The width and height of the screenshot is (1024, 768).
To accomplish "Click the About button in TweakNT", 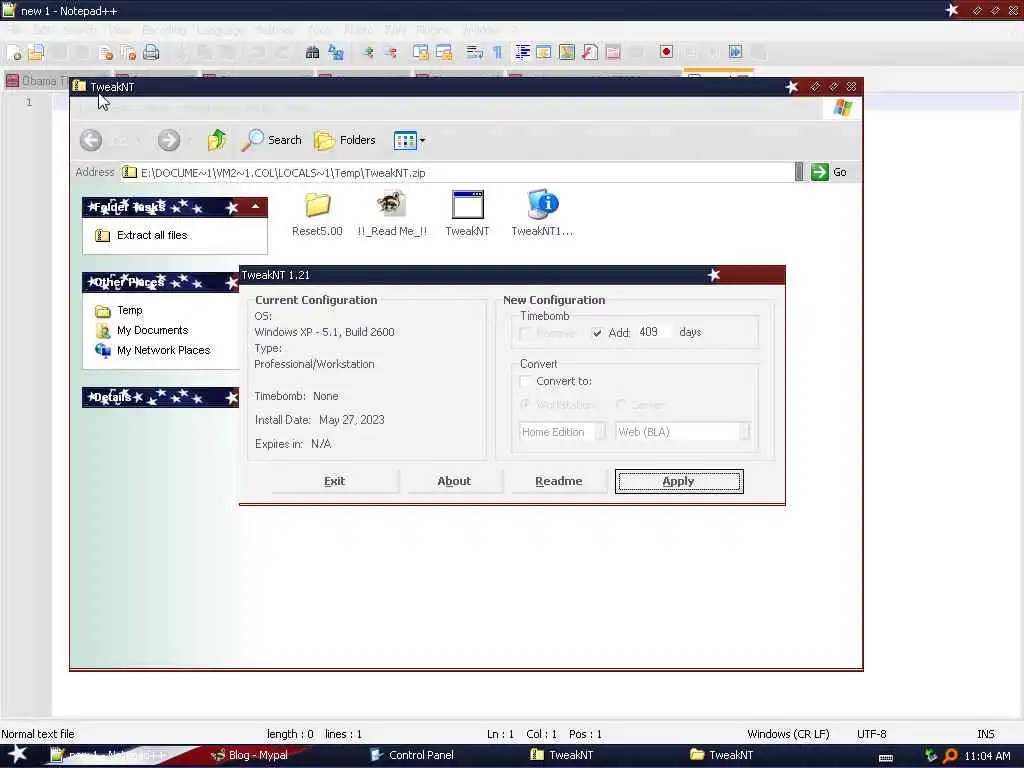I will [454, 481].
